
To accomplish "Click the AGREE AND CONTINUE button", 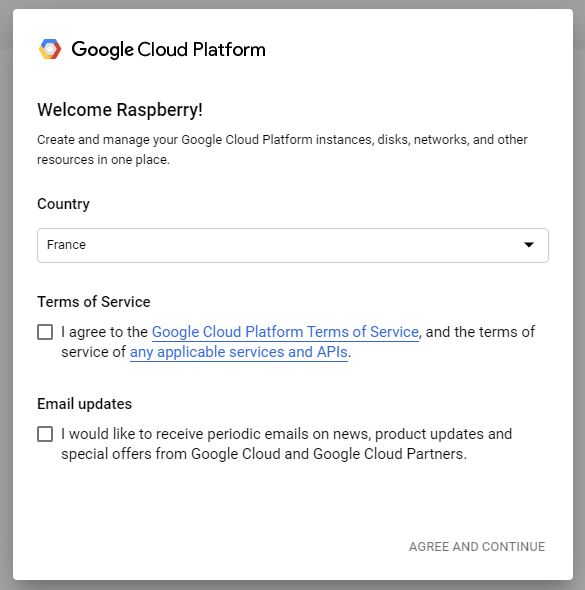I will [x=477, y=547].
